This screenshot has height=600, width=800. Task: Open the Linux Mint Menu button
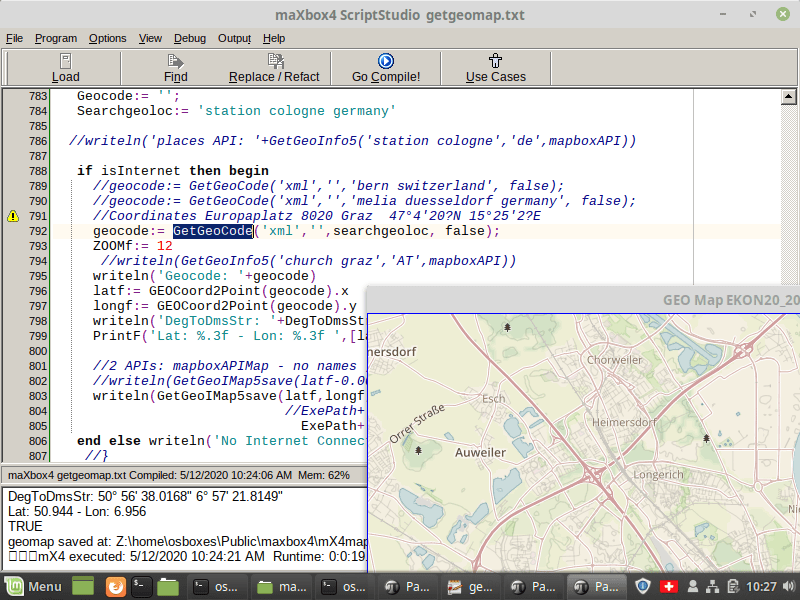(34, 587)
